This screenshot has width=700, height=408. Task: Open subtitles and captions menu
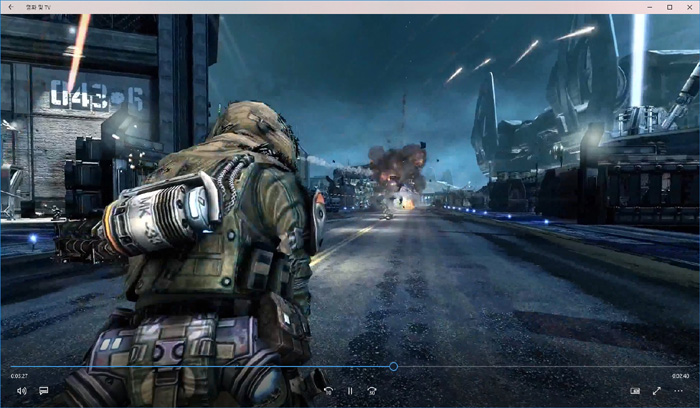(43, 391)
